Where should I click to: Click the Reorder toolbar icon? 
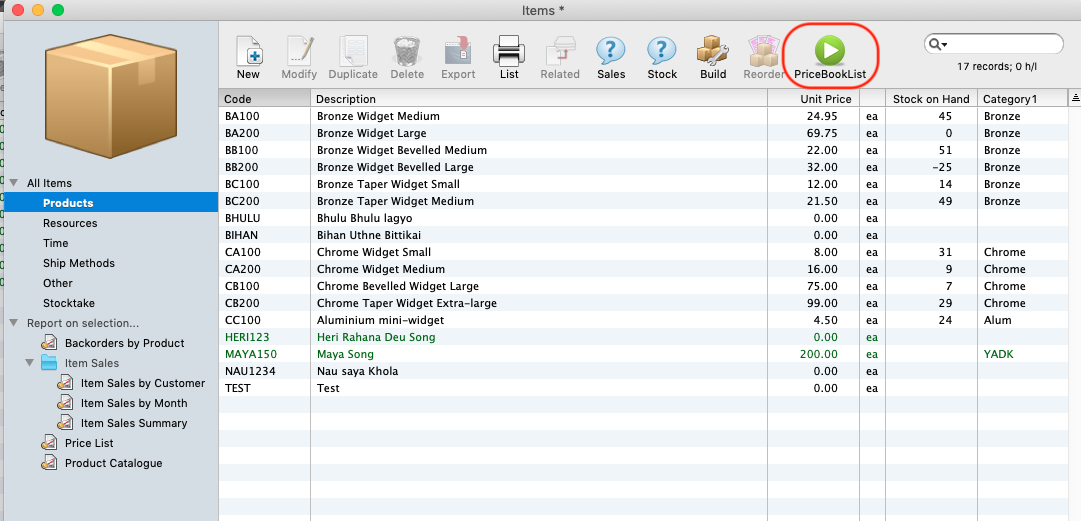[764, 51]
